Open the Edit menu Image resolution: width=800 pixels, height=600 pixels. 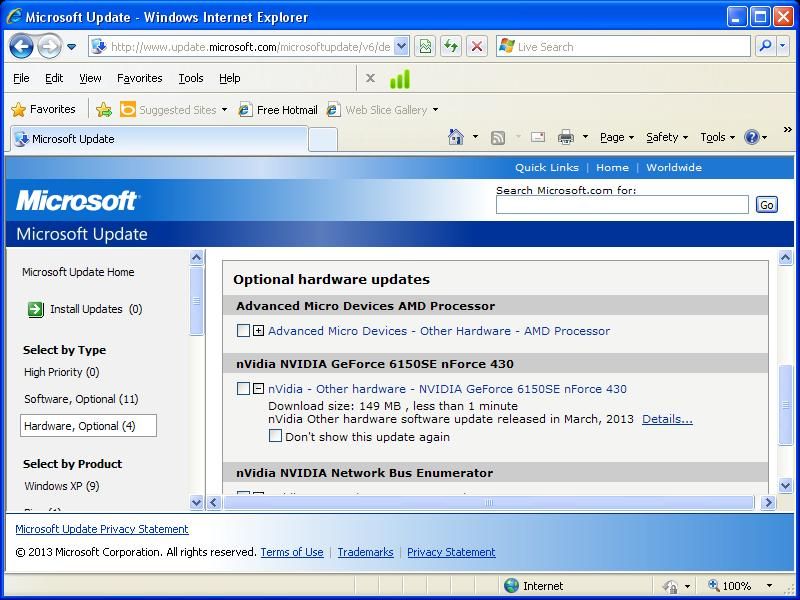pos(54,78)
